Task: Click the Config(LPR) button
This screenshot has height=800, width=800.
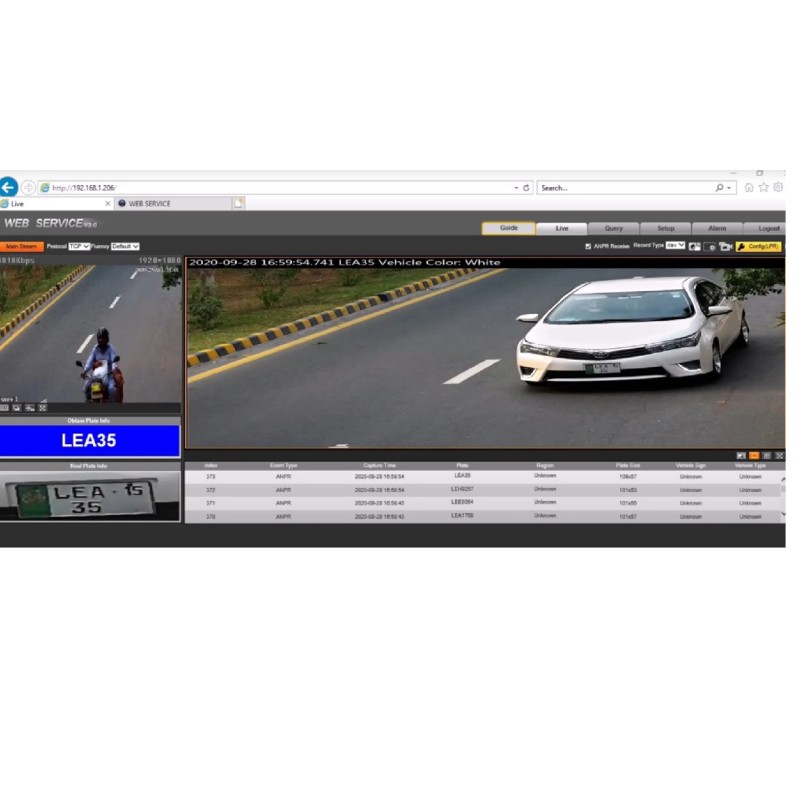Action: click(x=758, y=246)
